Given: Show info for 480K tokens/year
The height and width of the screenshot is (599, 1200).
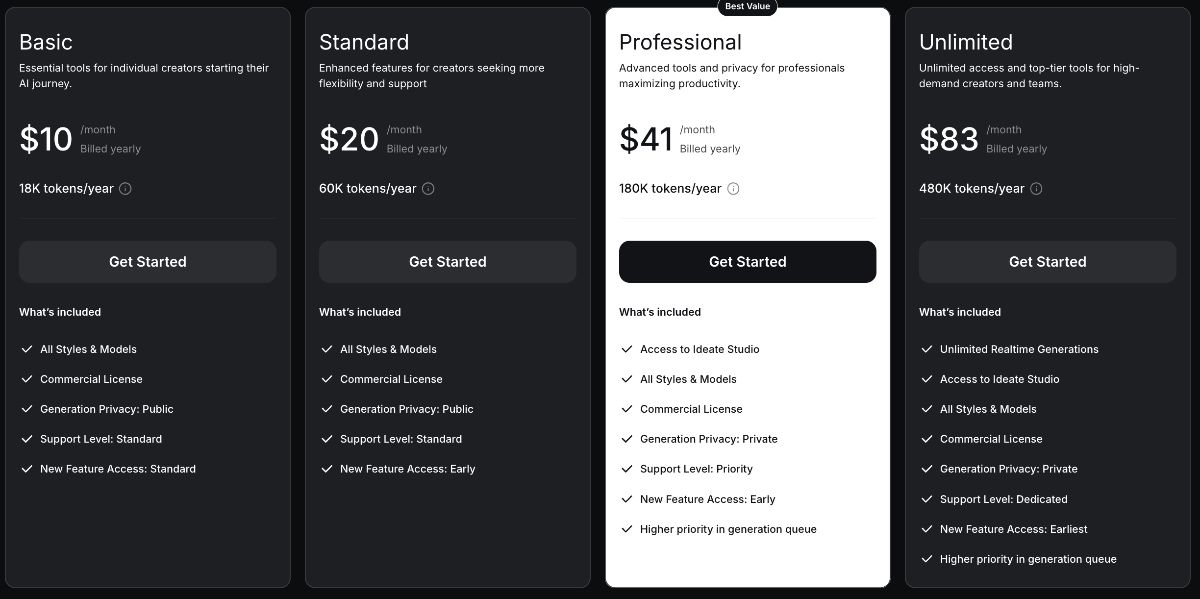Looking at the screenshot, I should pyautogui.click(x=1036, y=189).
